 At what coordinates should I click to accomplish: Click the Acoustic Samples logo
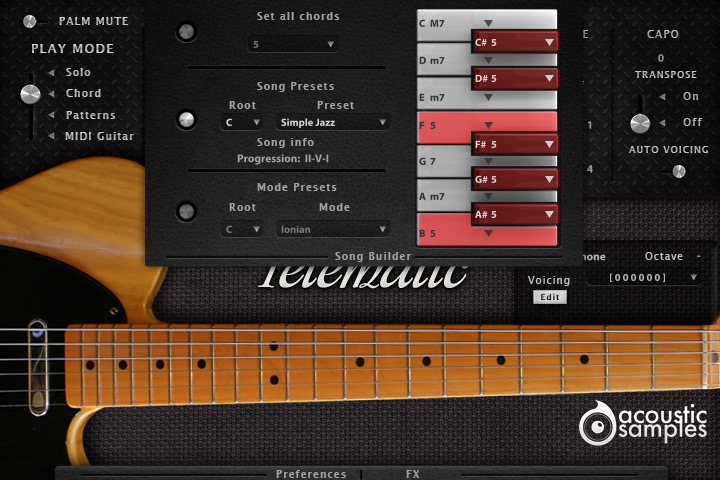(x=643, y=424)
